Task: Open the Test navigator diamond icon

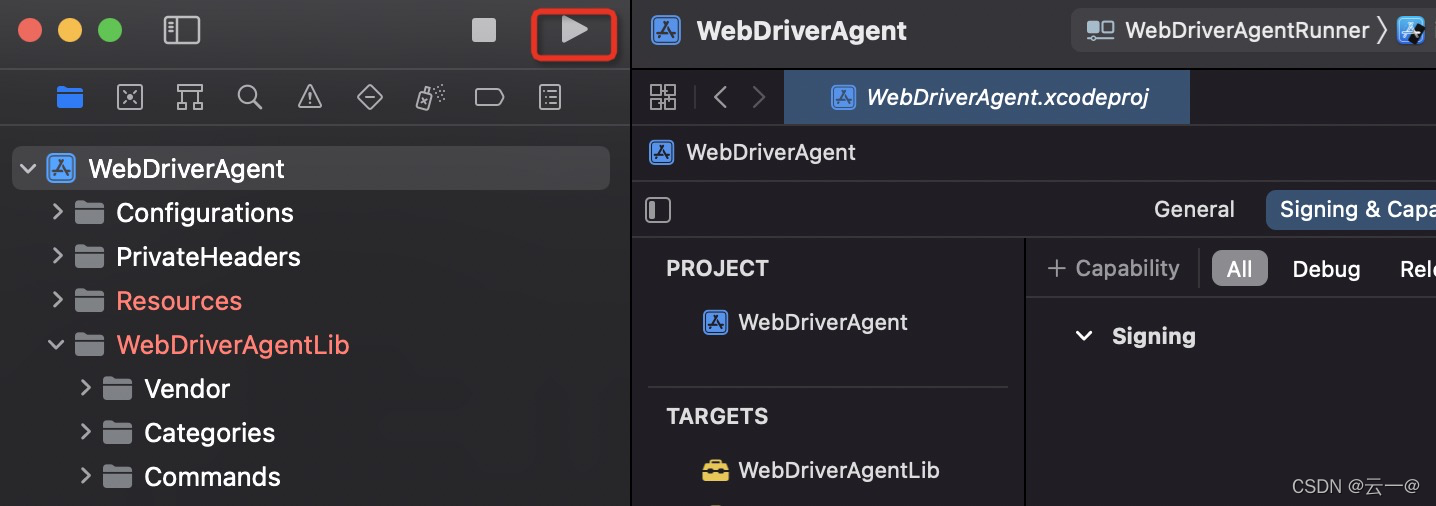Action: 370,97
